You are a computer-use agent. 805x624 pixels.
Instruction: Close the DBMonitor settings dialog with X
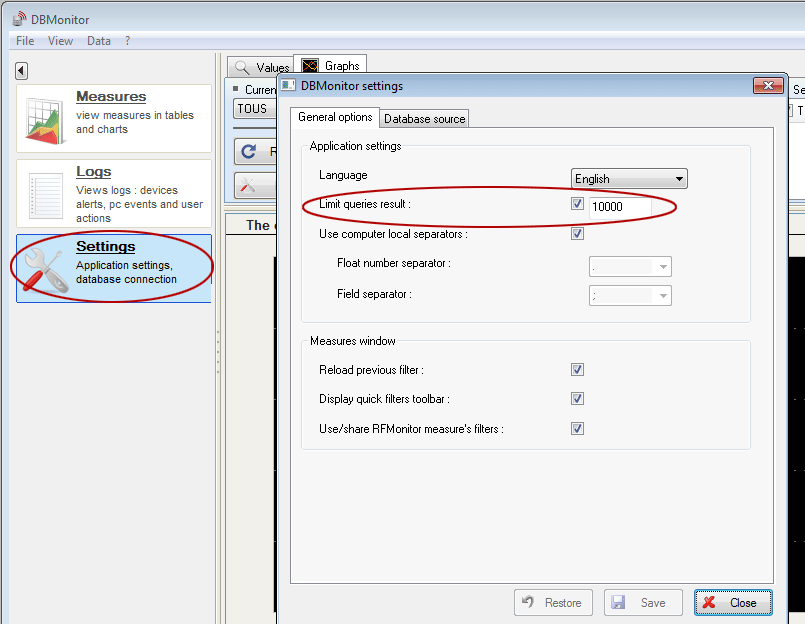tap(768, 85)
